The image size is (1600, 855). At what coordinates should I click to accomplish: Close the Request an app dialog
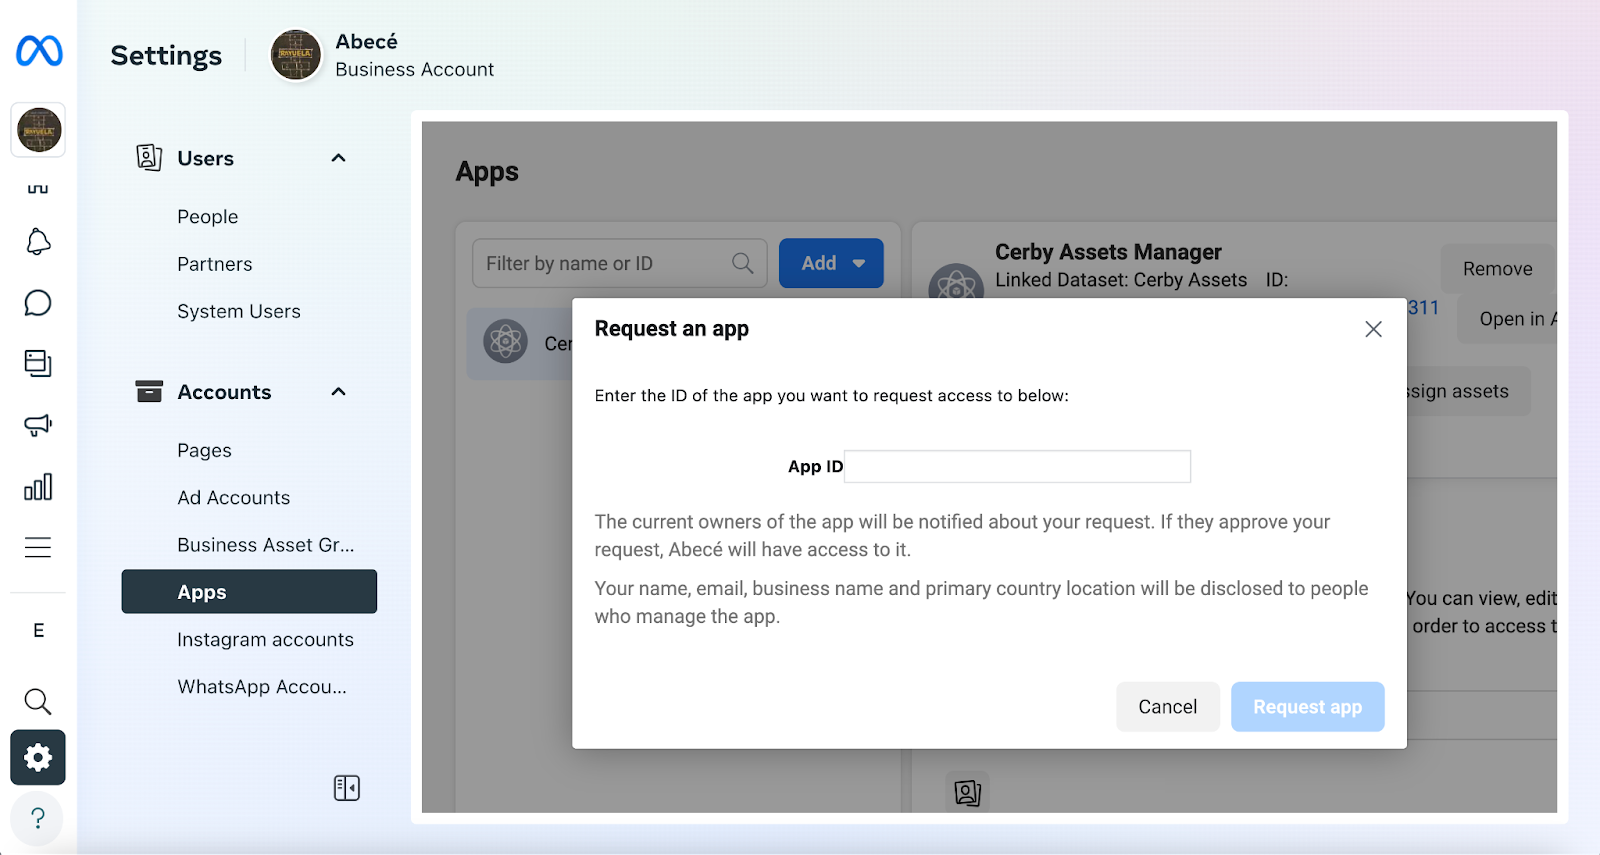[x=1374, y=329]
